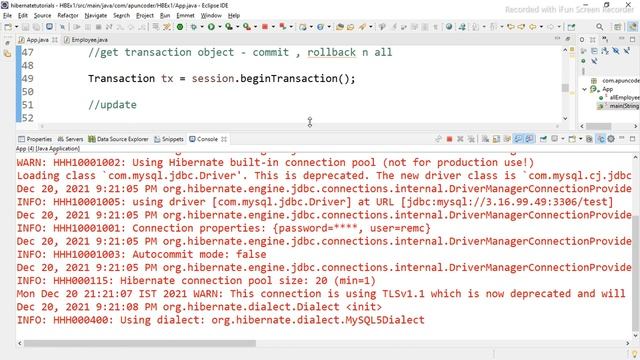The image size is (640, 360).
Task: Click the Coverage run icon in toolbar
Action: (x=229, y=27)
